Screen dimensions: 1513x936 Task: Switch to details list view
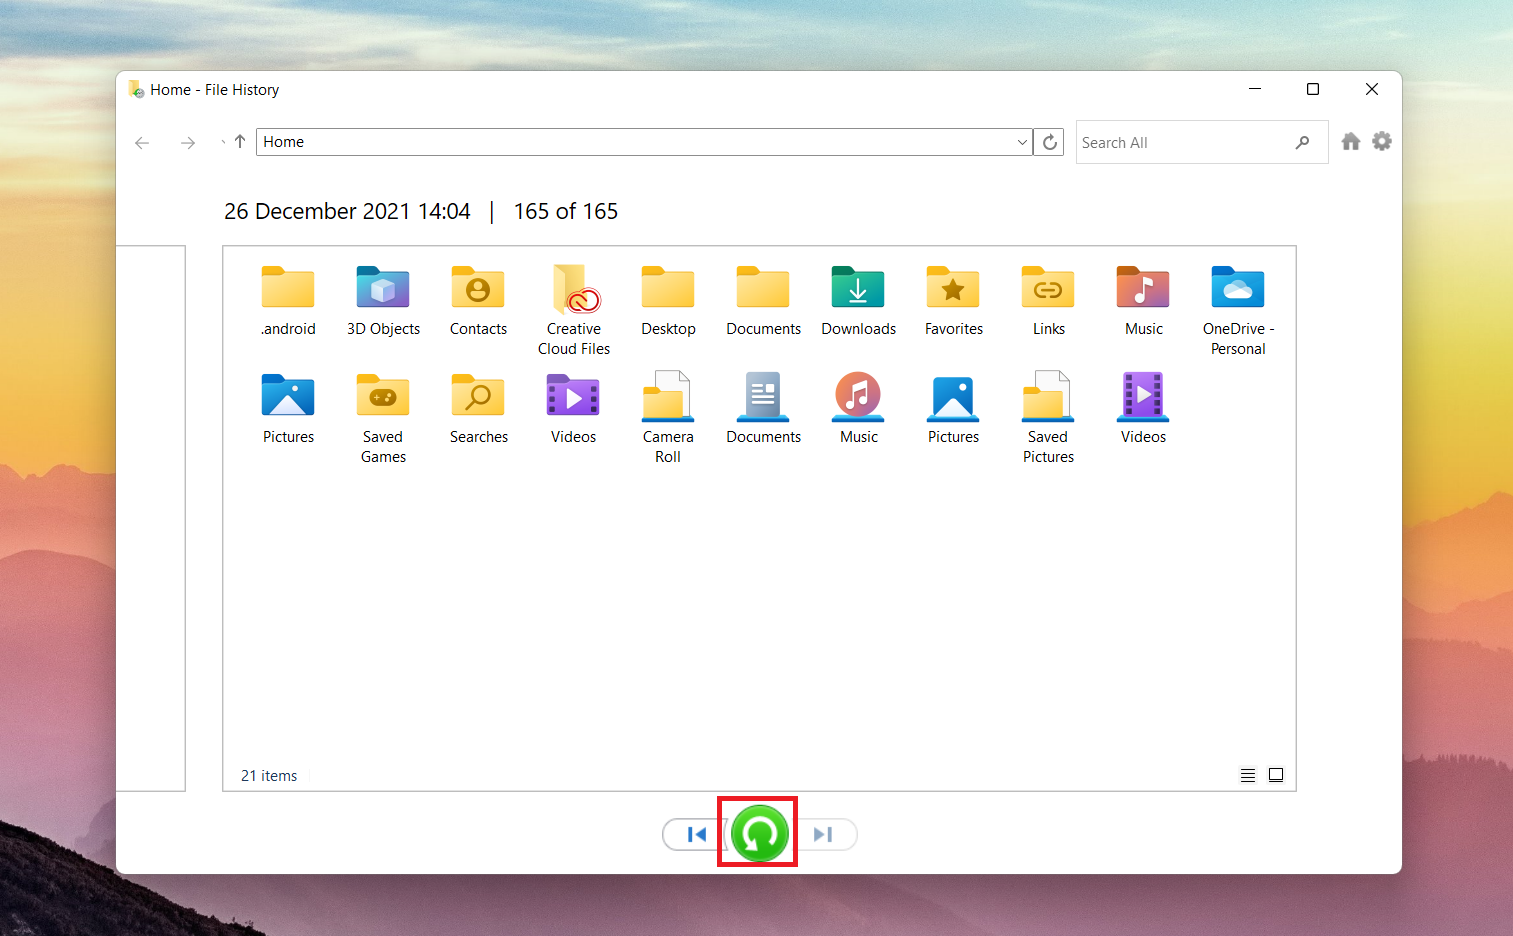[x=1247, y=774]
